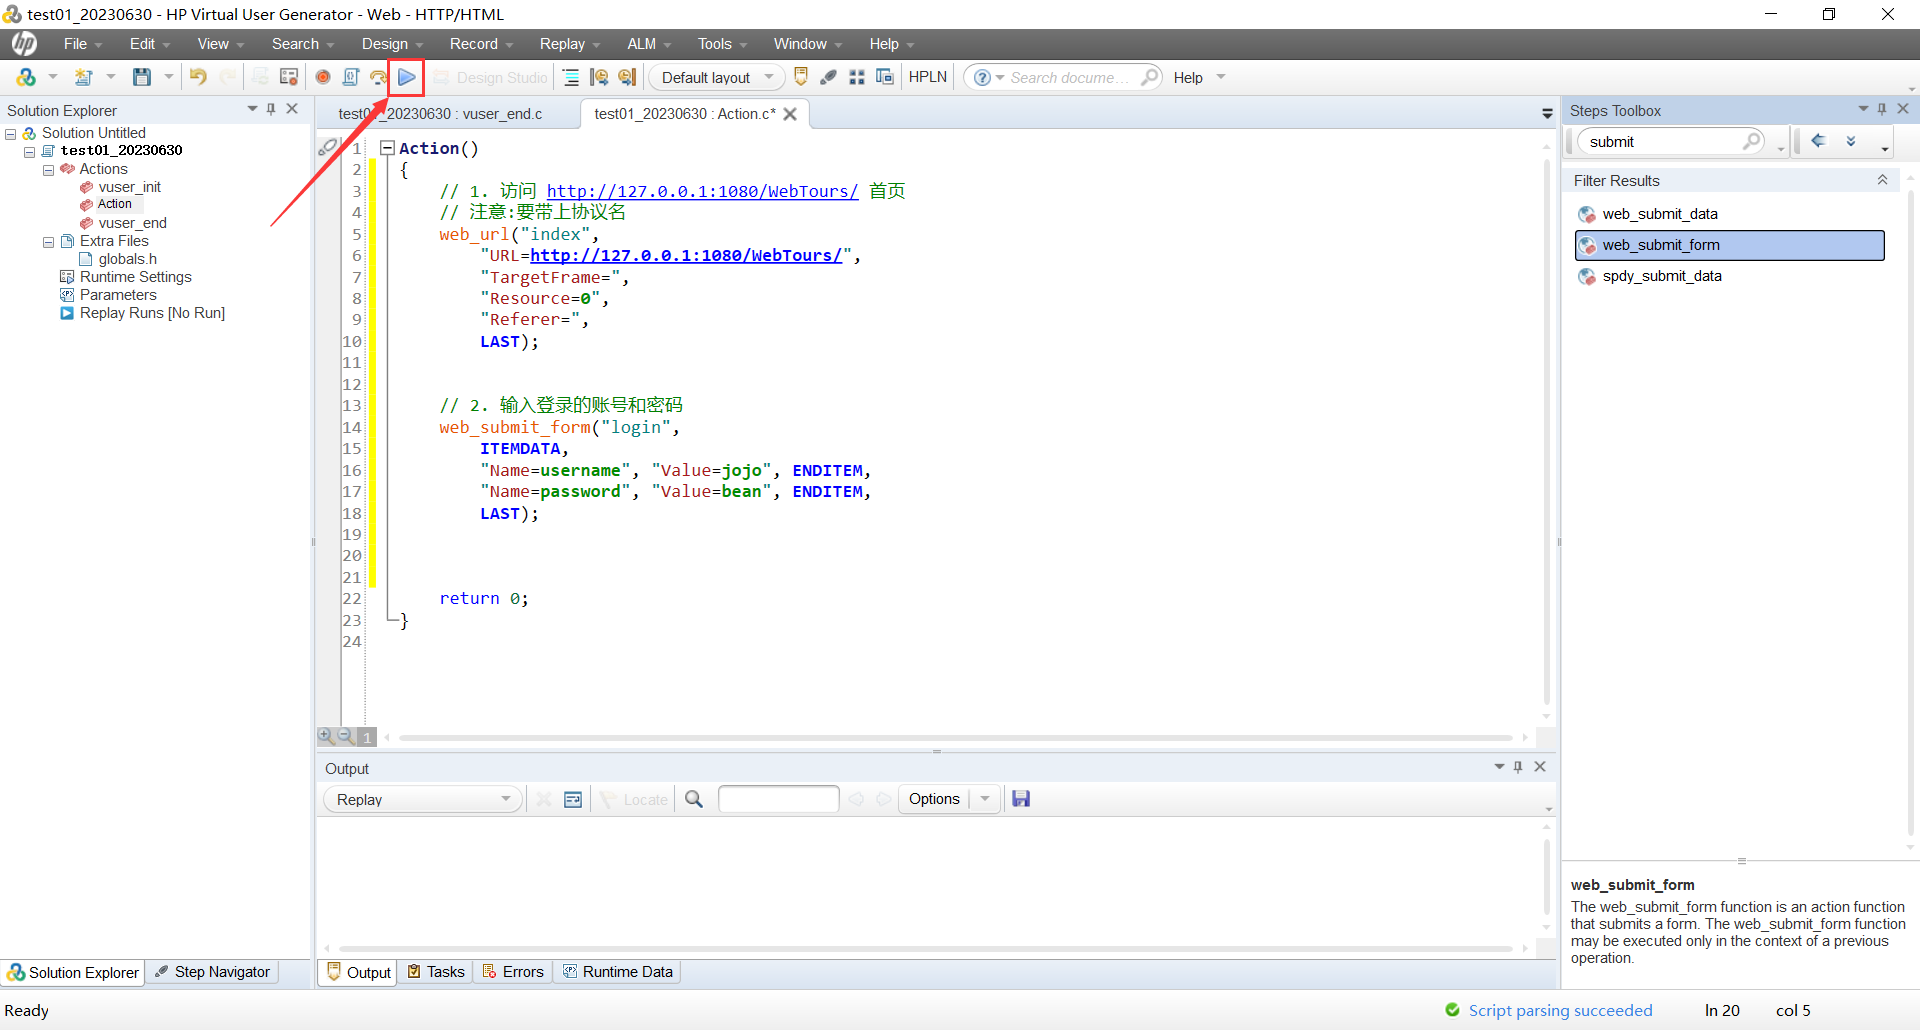This screenshot has width=1920, height=1030.
Task: Switch to the Tasks tab
Action: 436,972
